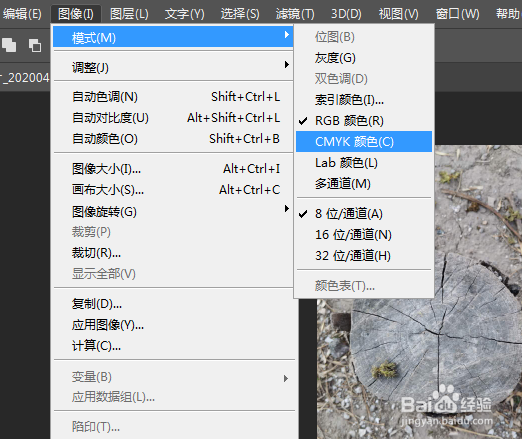Open the 3D(D) menu
Screen dimensions: 522x439
click(x=346, y=14)
